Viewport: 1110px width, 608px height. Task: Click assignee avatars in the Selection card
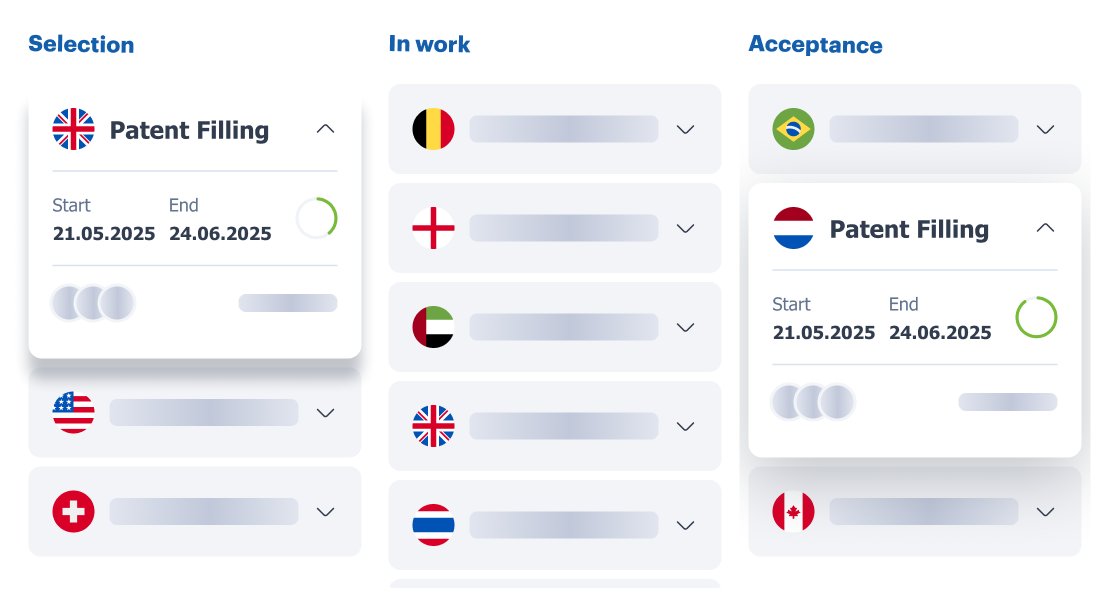point(93,302)
